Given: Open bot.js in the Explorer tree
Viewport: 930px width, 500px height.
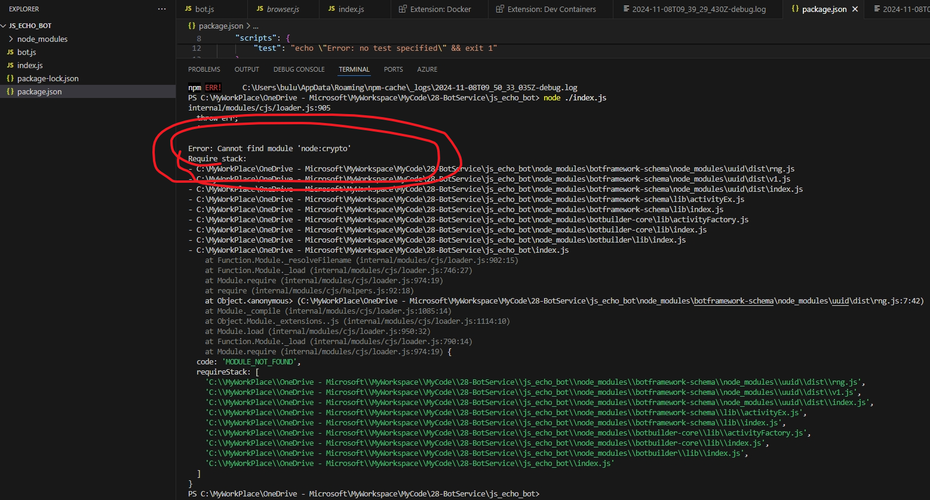Looking at the screenshot, I should 26,52.
